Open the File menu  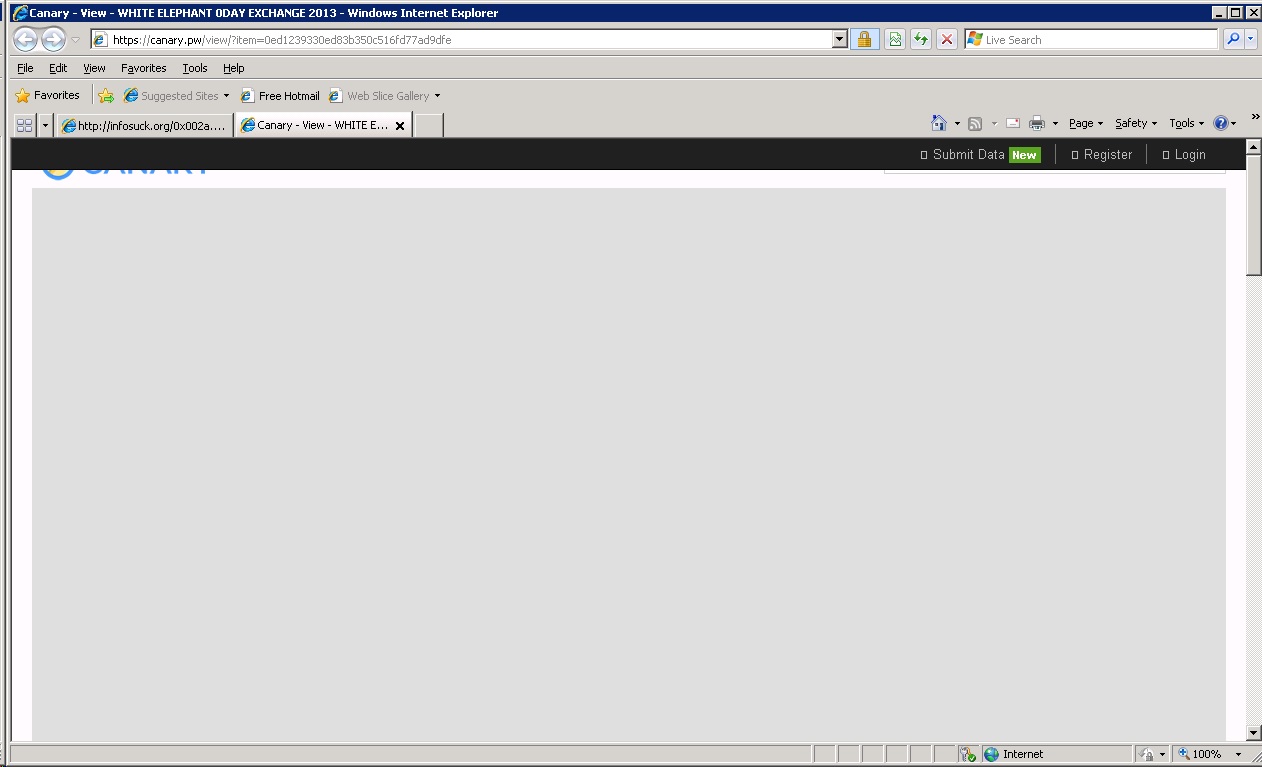point(25,68)
